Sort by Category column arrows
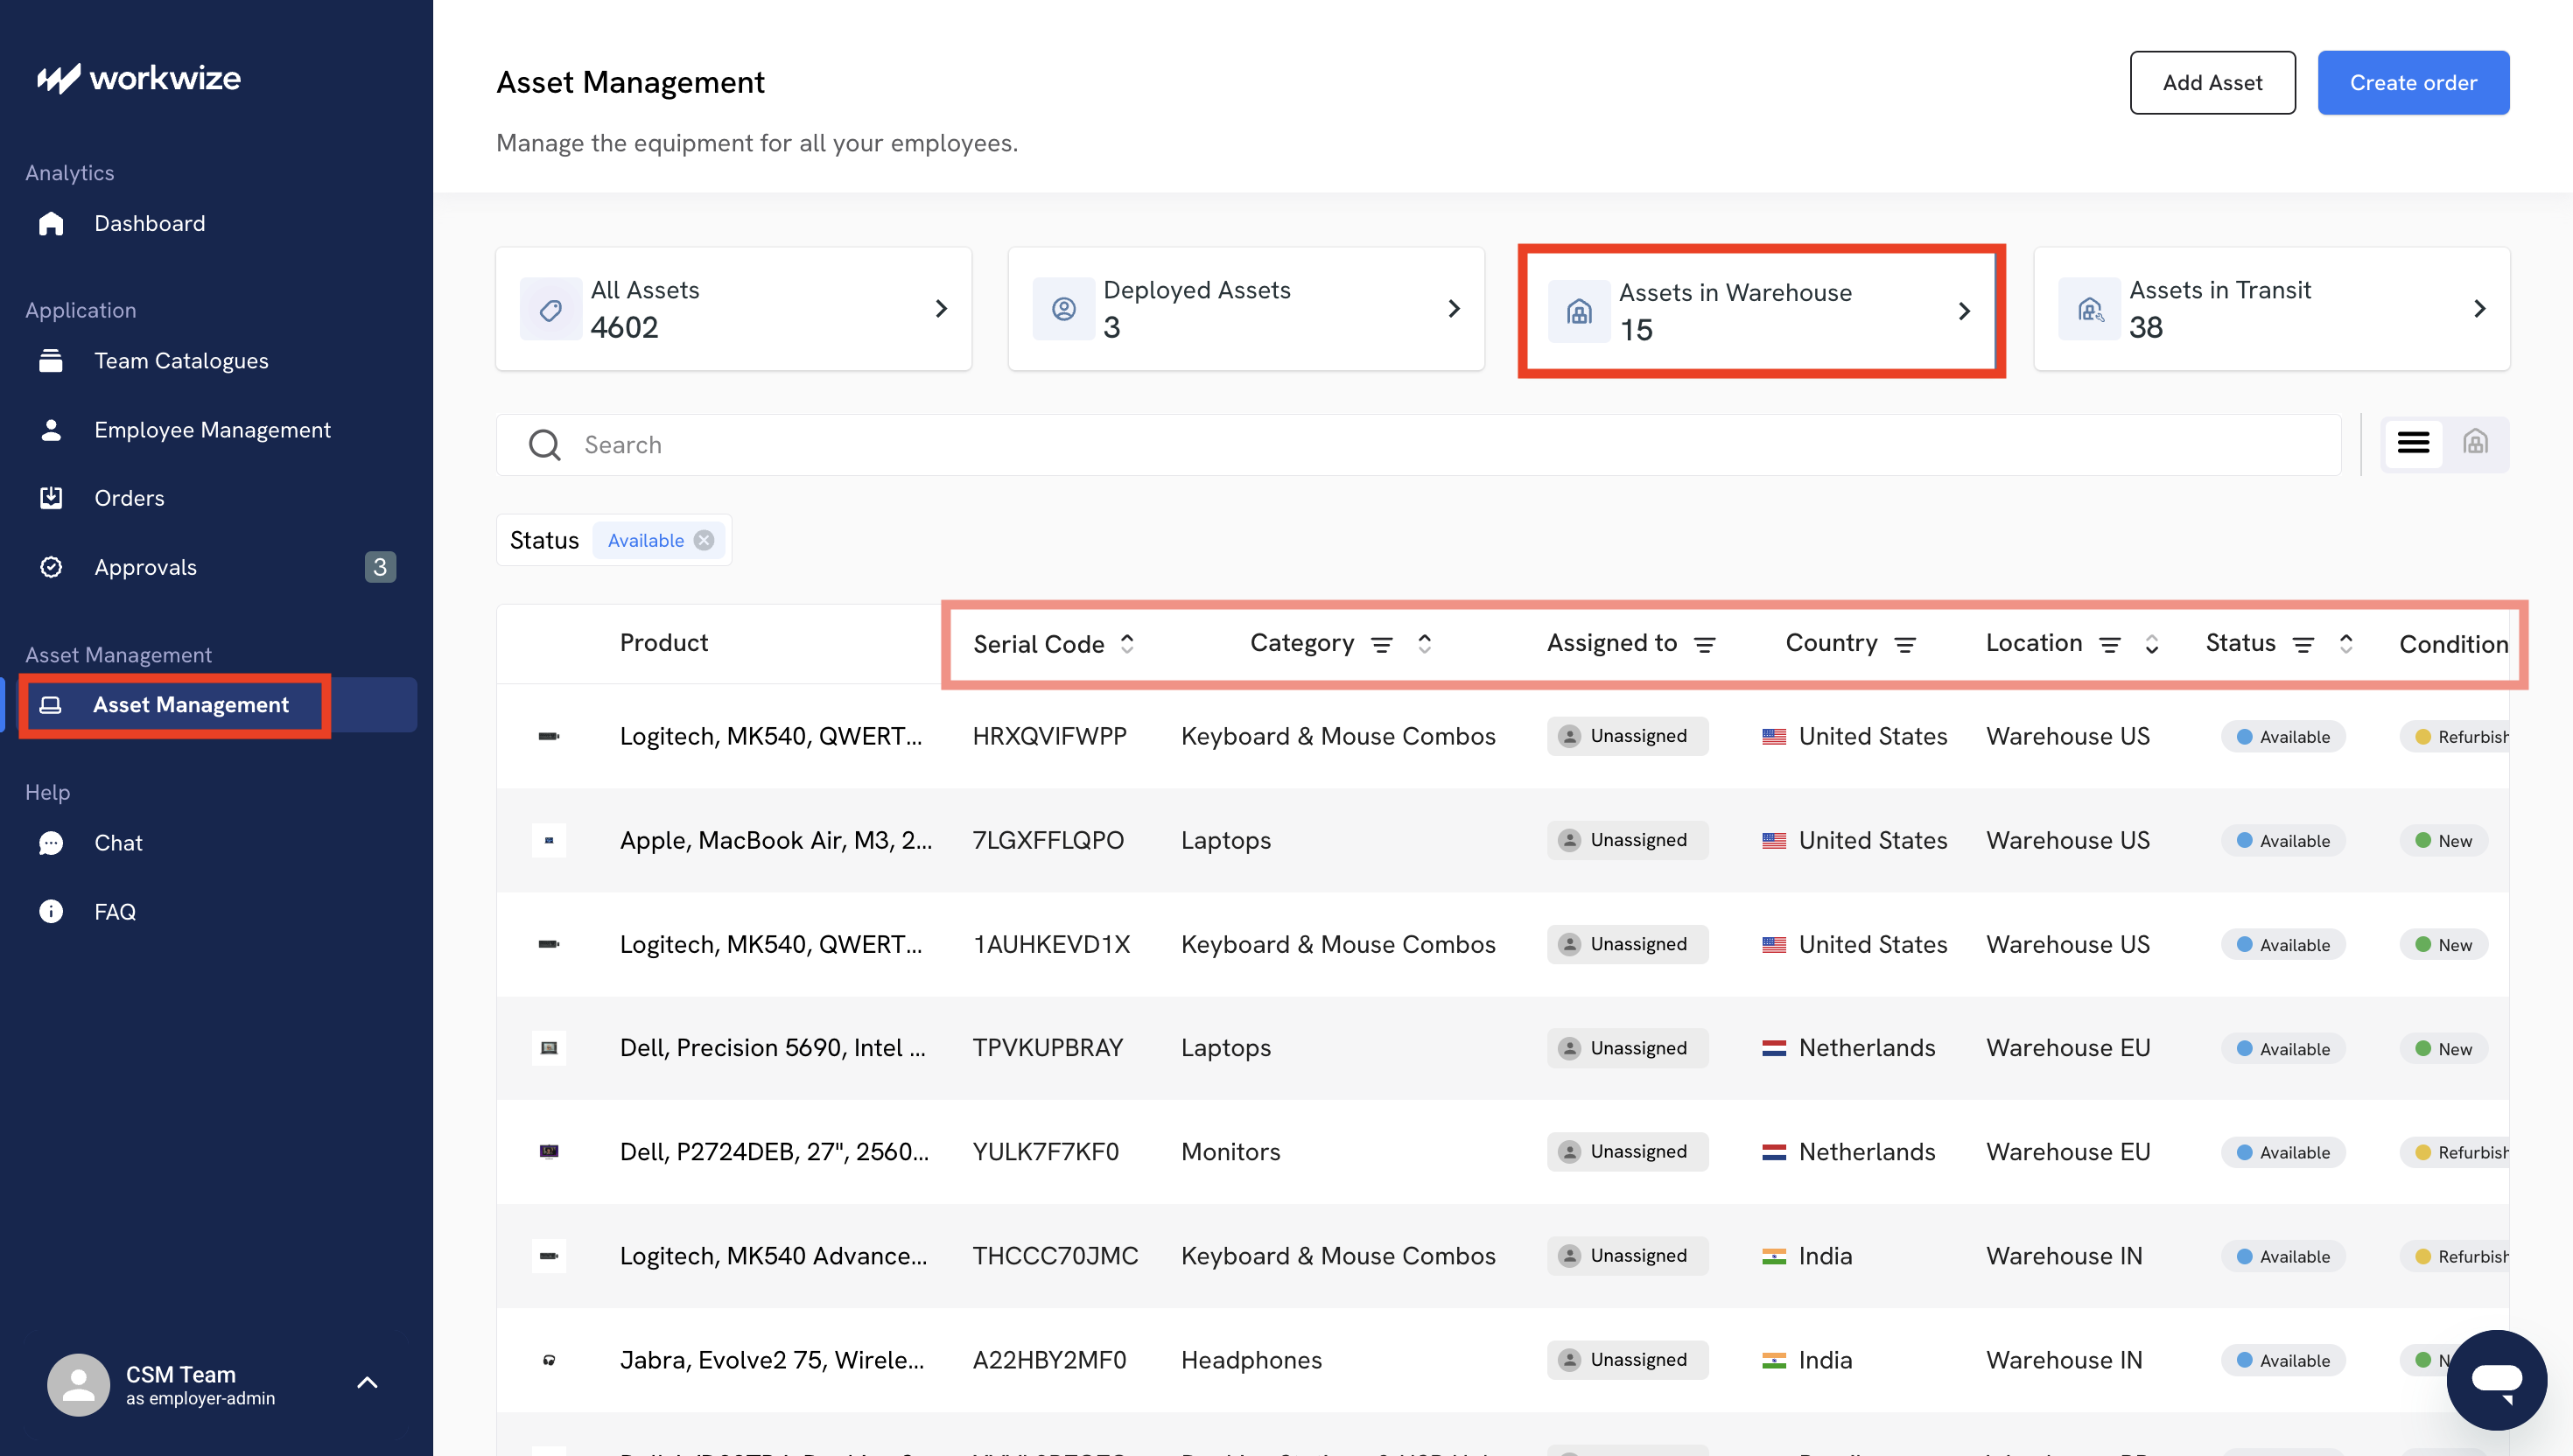The width and height of the screenshot is (2573, 1456). 1425,644
